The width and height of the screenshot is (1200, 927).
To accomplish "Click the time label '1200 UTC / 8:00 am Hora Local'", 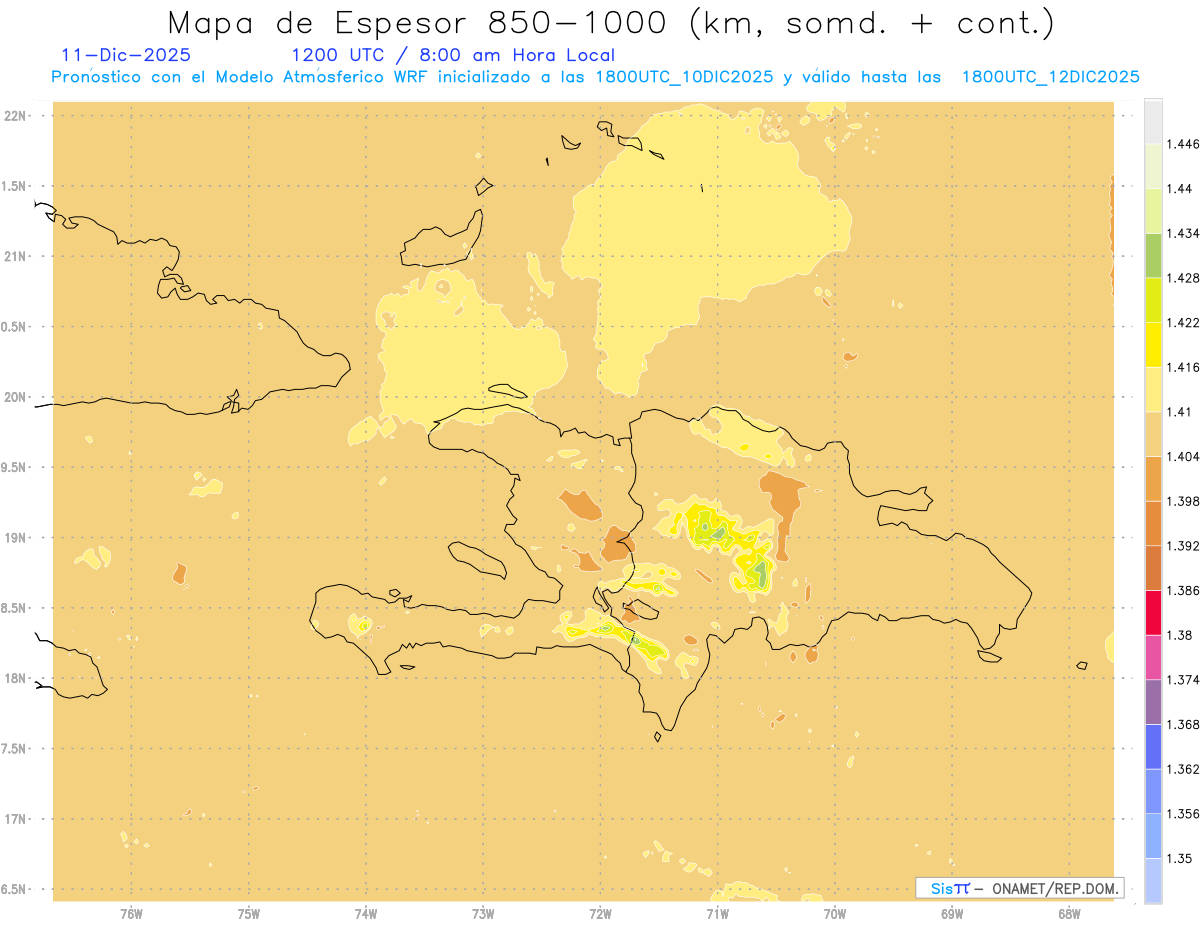I will click(453, 55).
